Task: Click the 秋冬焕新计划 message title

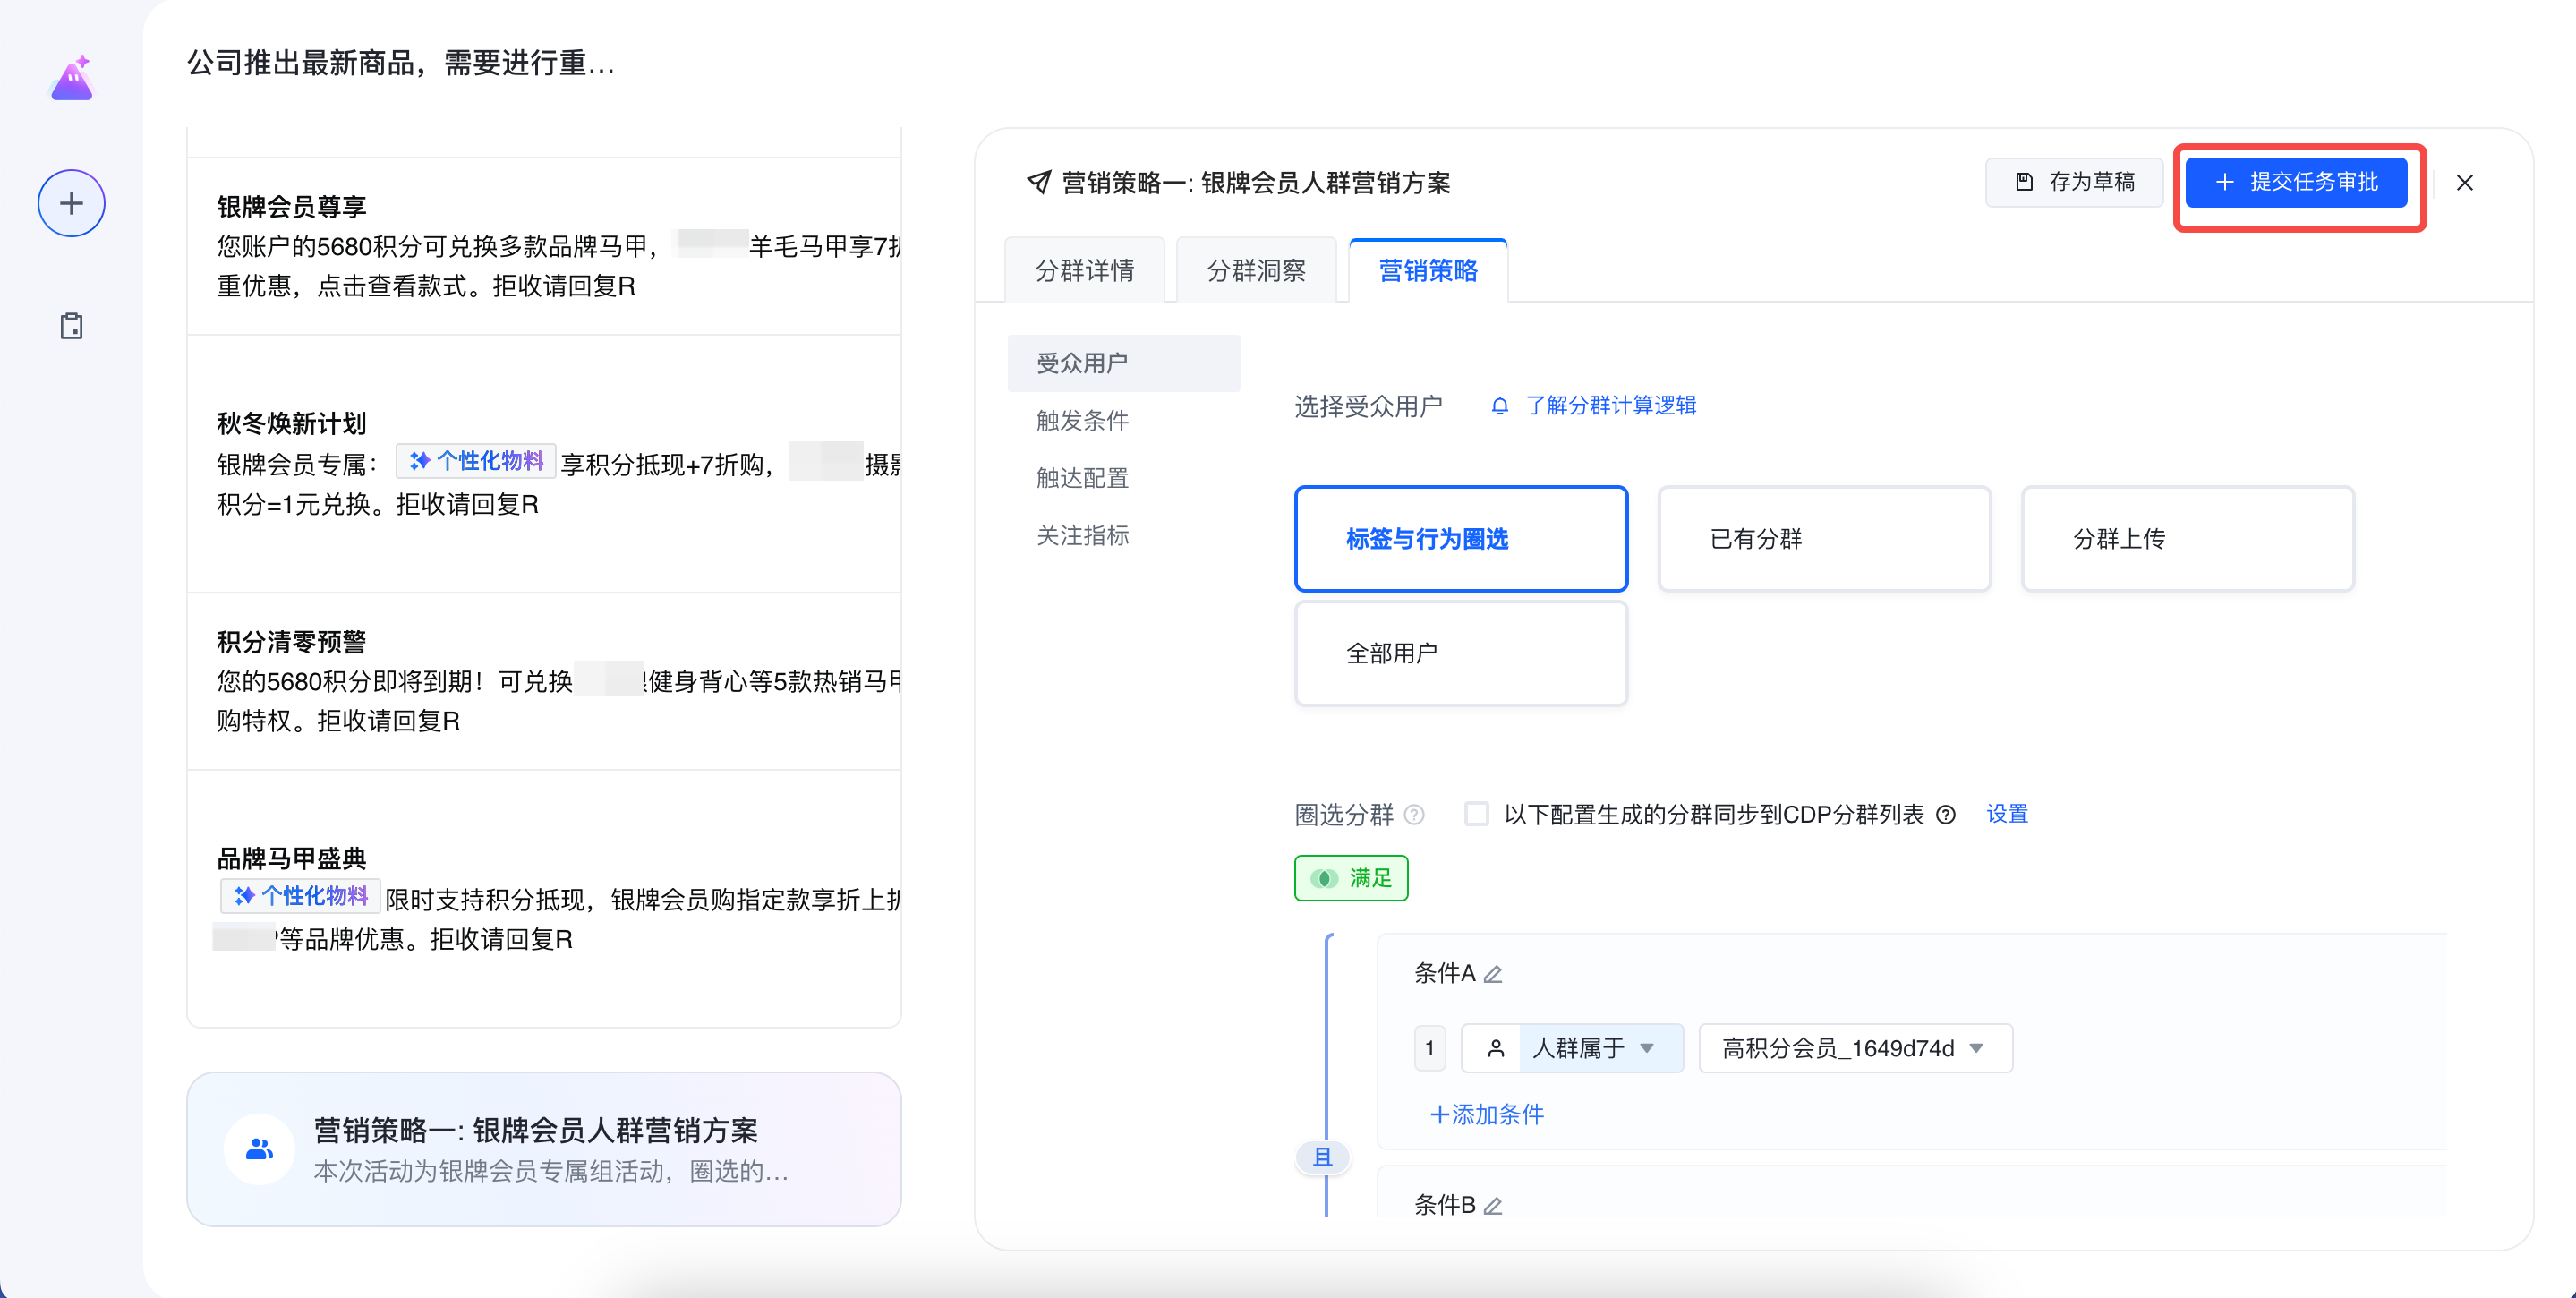Action: tap(292, 423)
